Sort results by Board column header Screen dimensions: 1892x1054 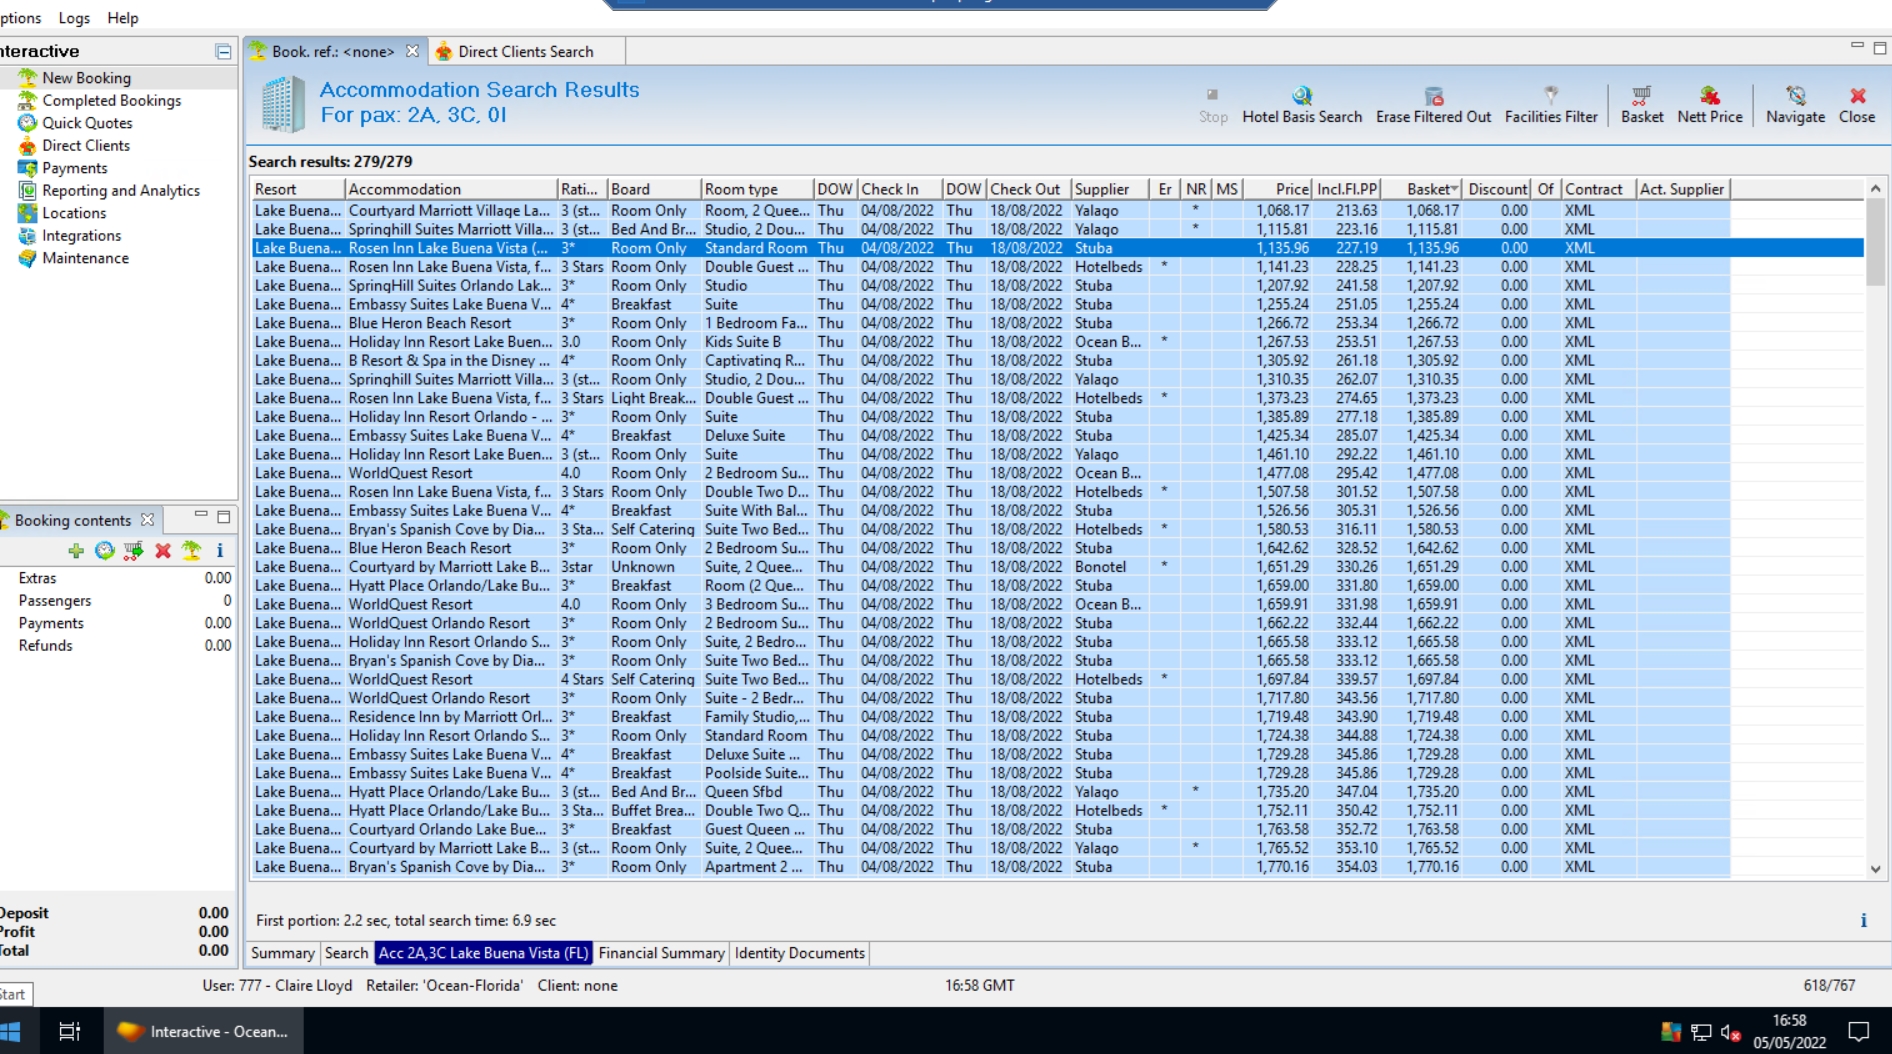(x=653, y=189)
